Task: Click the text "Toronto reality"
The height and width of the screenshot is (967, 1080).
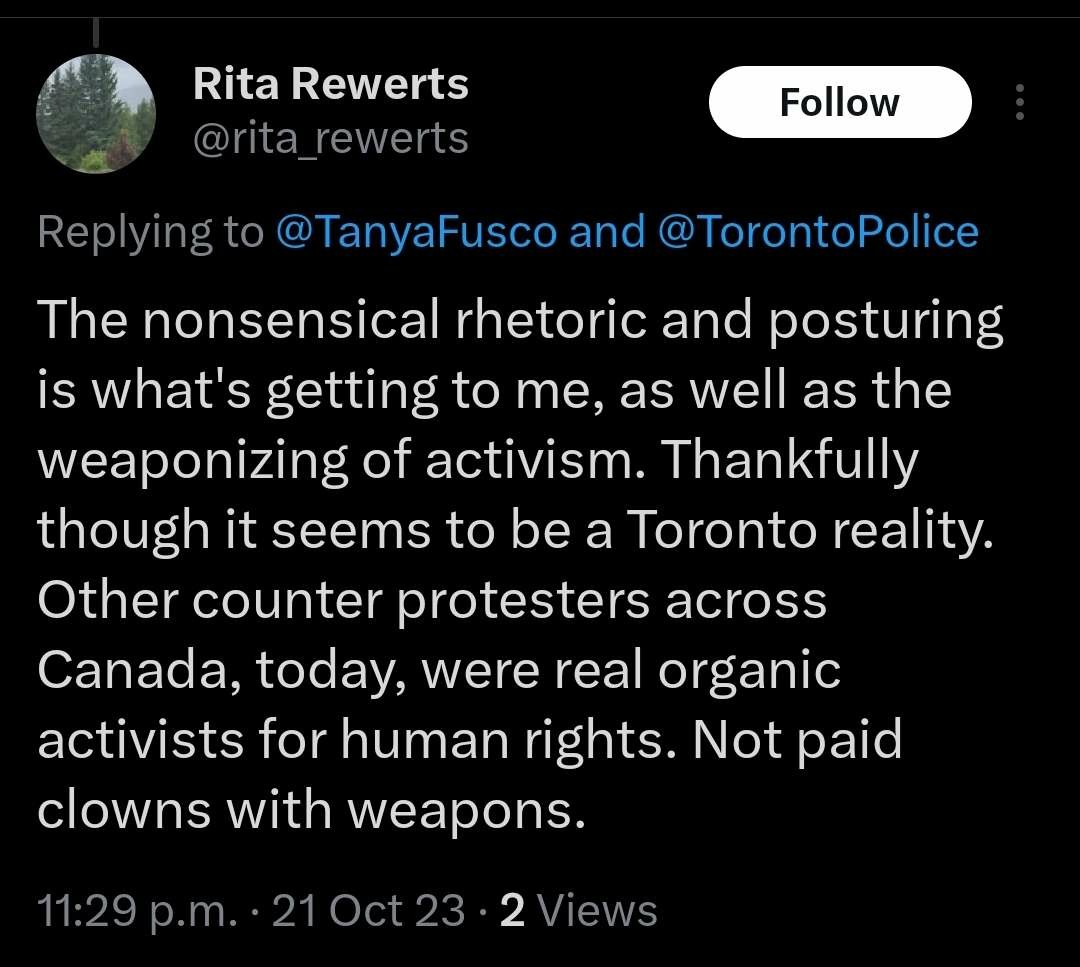Action: point(810,531)
